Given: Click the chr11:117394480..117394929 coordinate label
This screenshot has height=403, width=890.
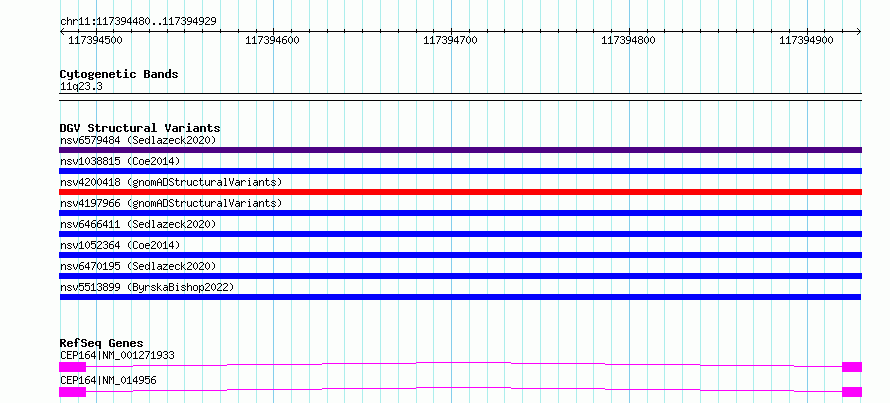Looking at the screenshot, I should (x=138, y=21).
